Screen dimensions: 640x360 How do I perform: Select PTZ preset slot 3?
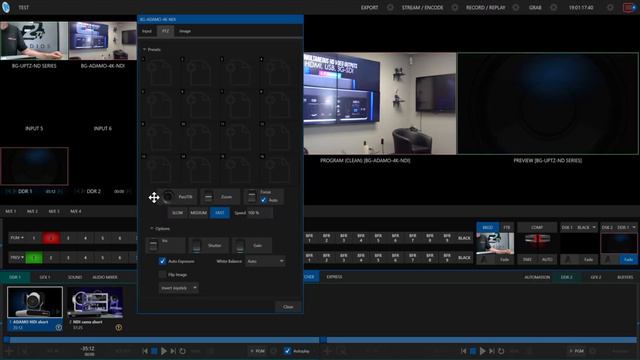tap(238, 72)
